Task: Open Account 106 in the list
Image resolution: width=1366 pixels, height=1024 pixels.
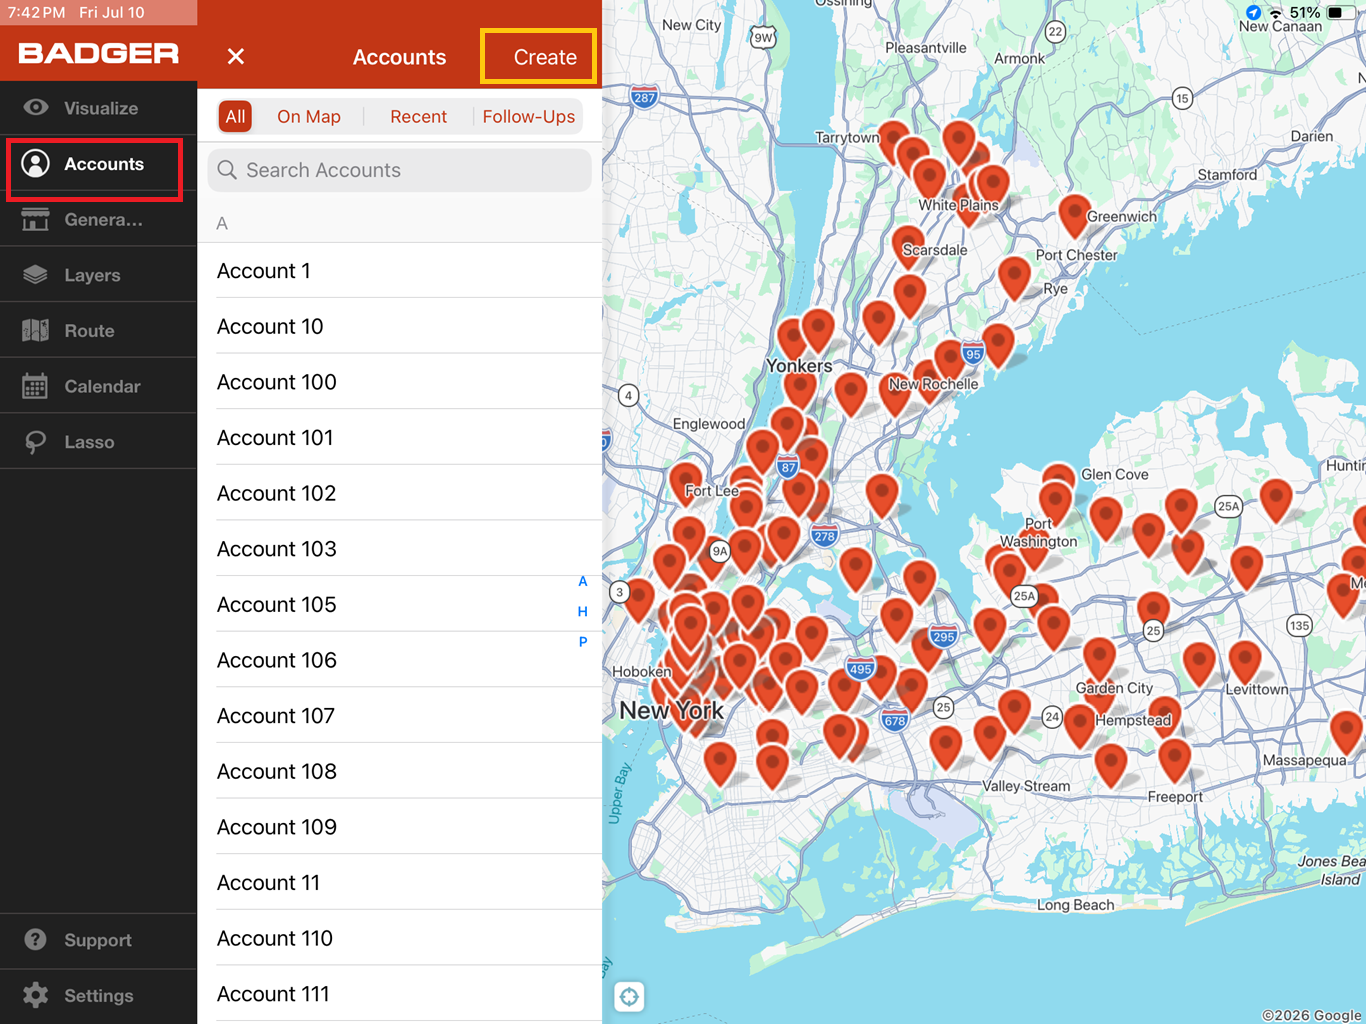Action: 400,660
